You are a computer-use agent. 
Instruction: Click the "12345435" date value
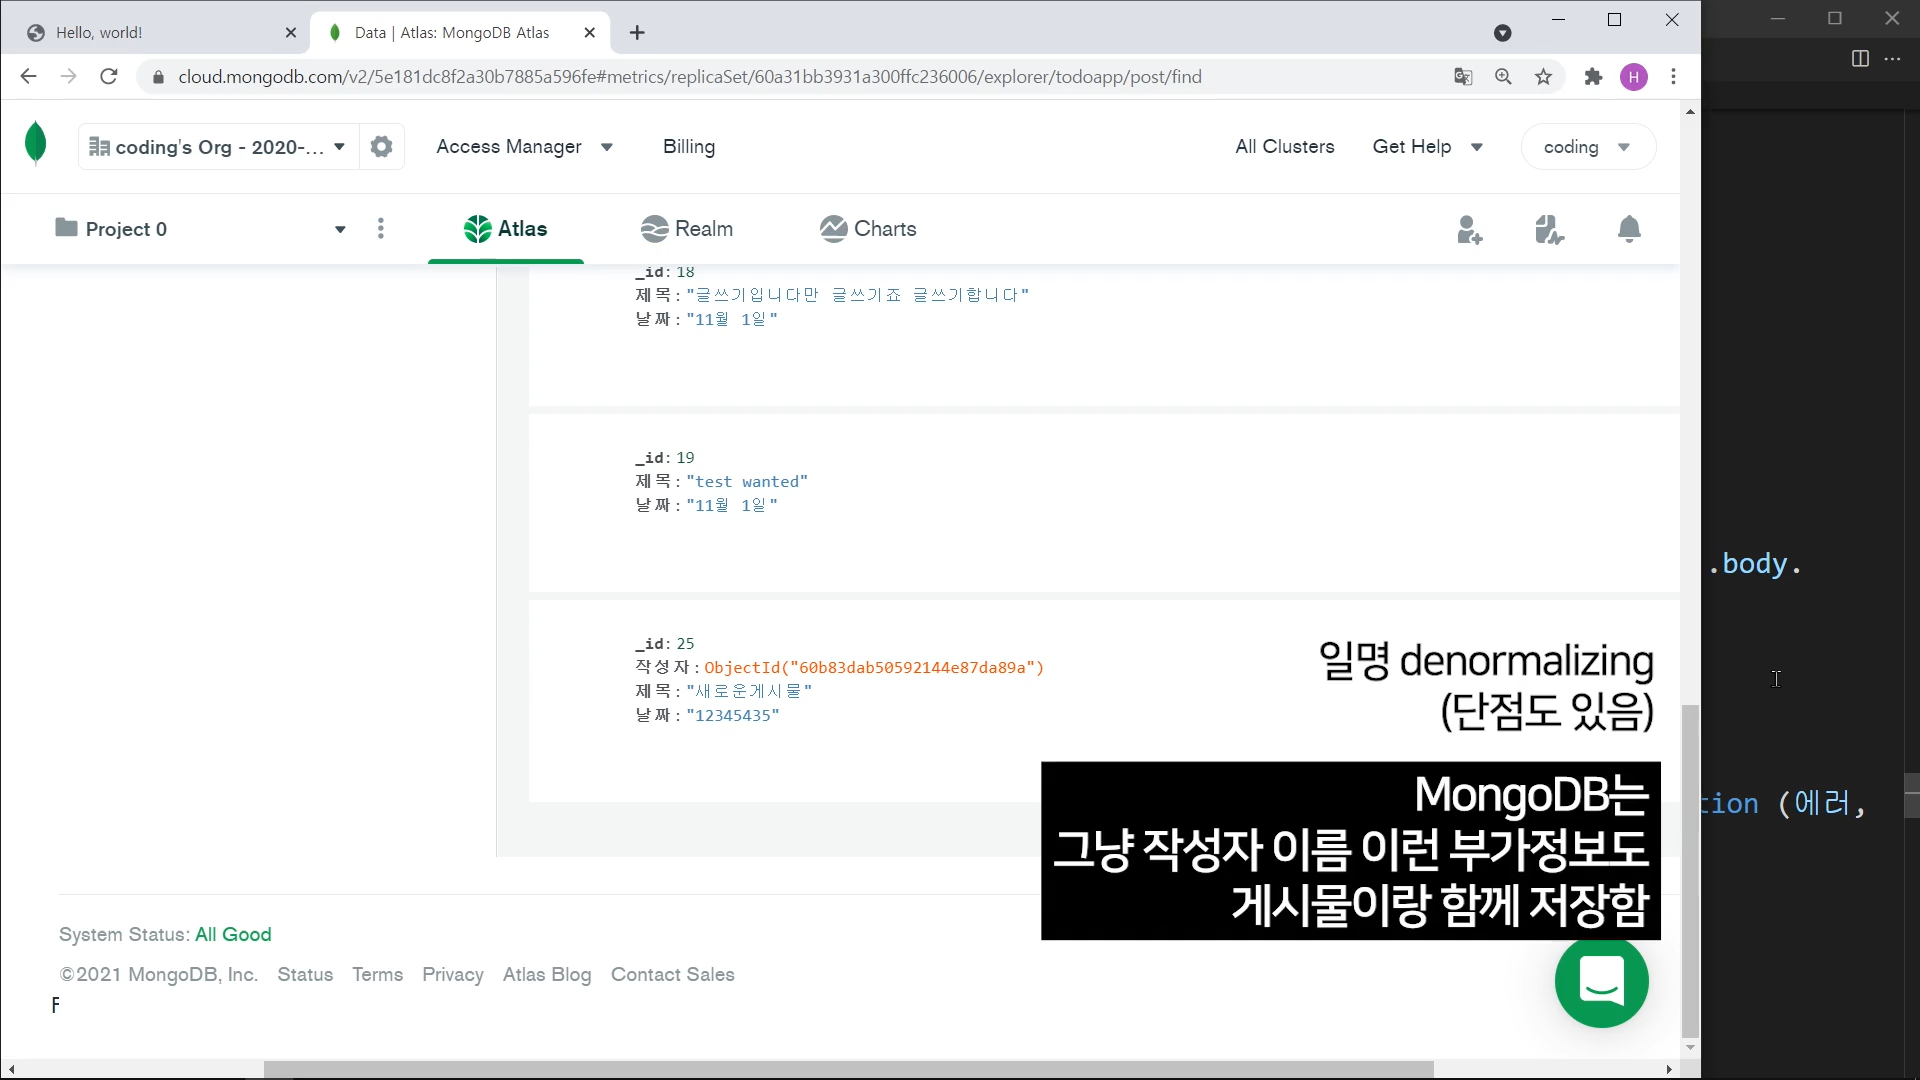click(x=733, y=715)
